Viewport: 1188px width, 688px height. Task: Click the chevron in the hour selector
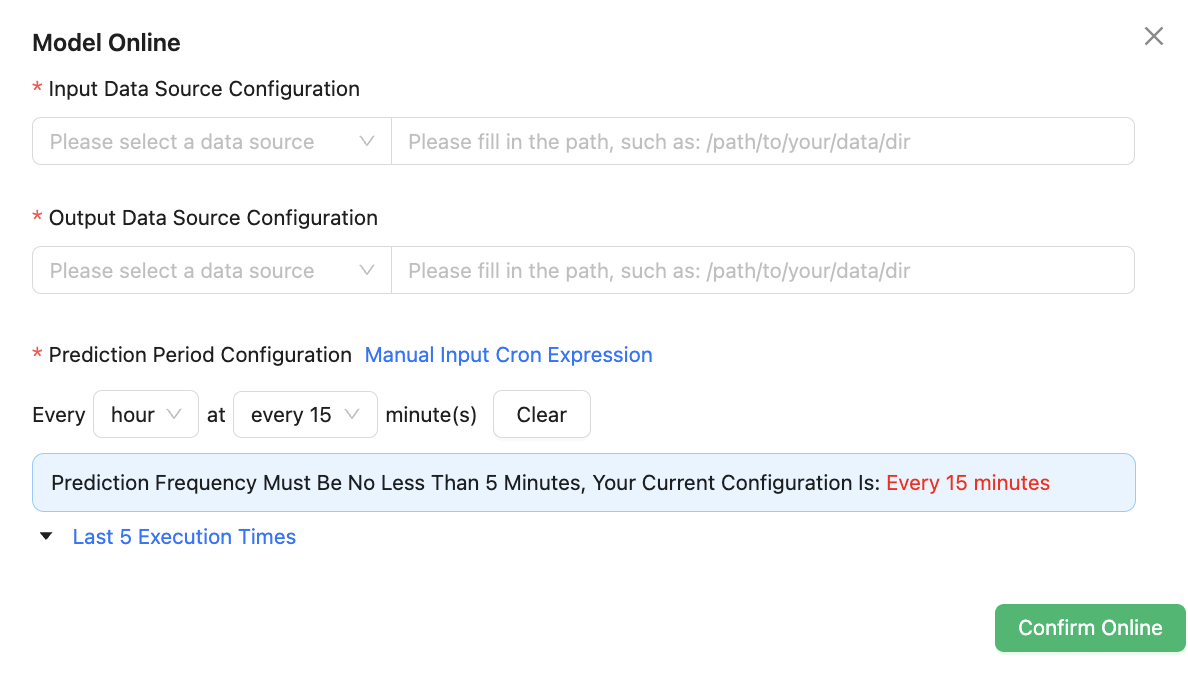[x=175, y=414]
